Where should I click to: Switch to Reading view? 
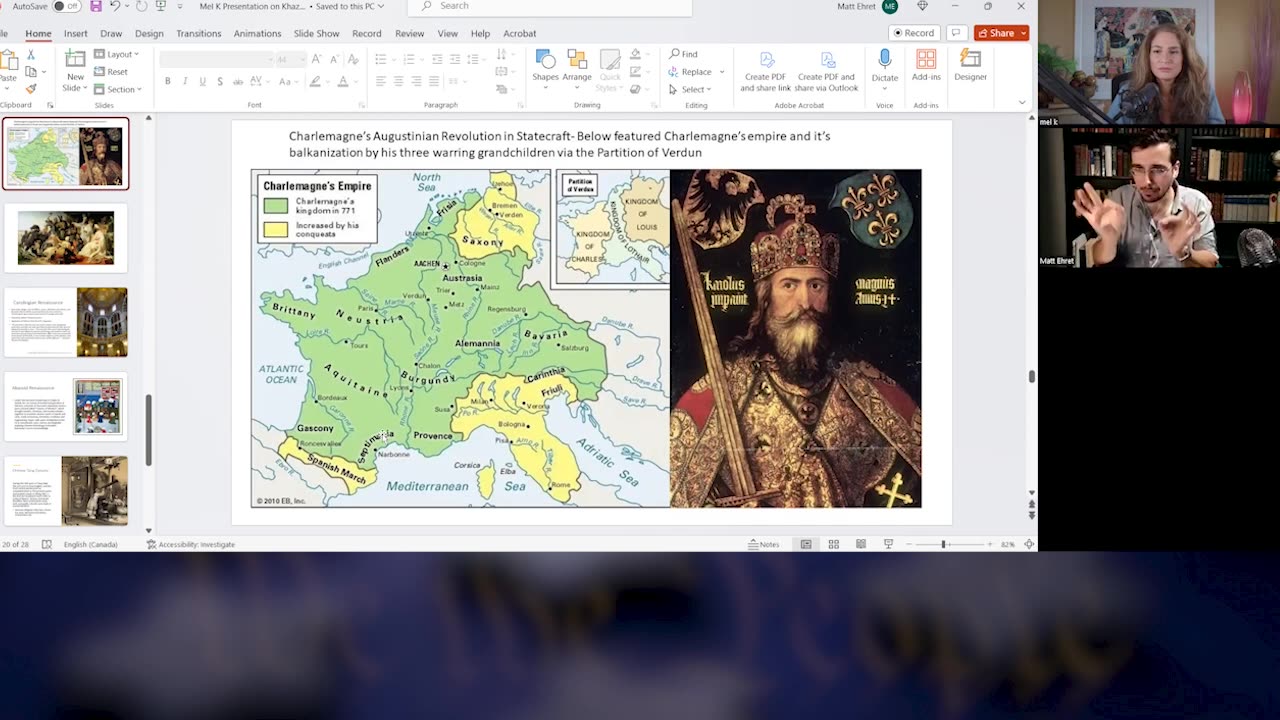pos(861,544)
